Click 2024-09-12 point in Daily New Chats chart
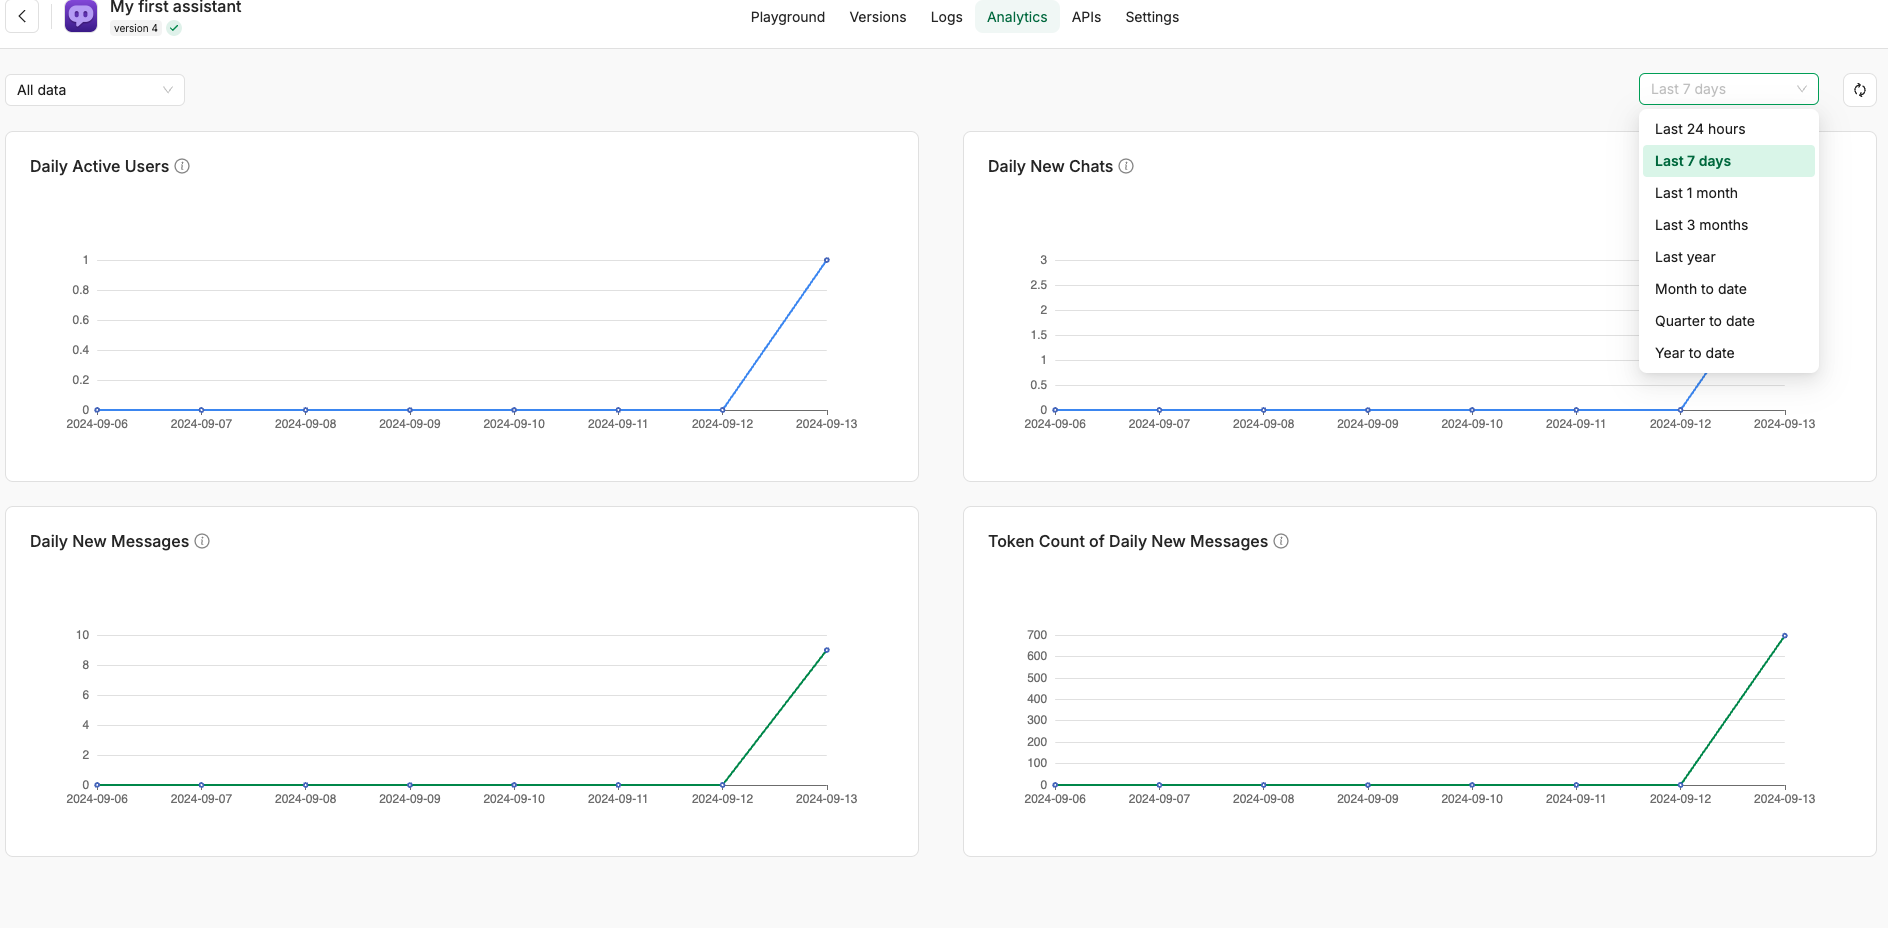 [1681, 410]
